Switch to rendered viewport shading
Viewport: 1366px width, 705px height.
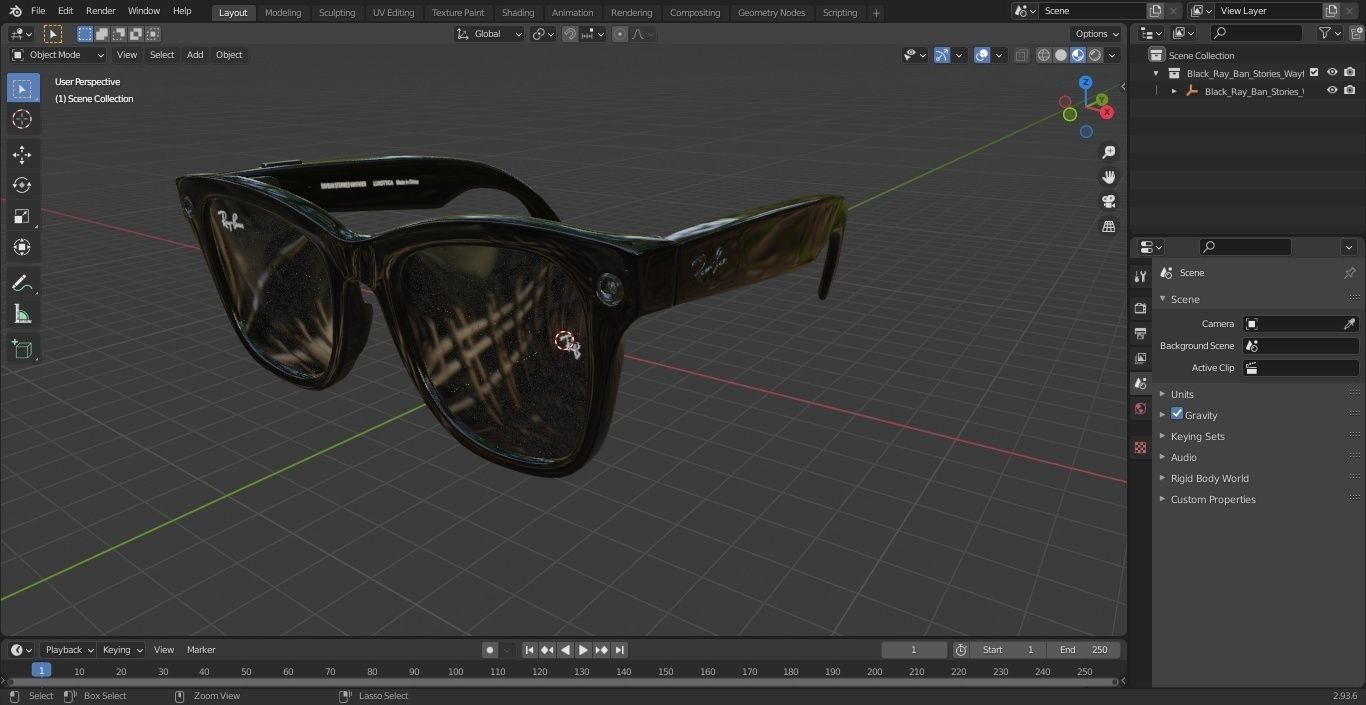pyautogui.click(x=1095, y=55)
